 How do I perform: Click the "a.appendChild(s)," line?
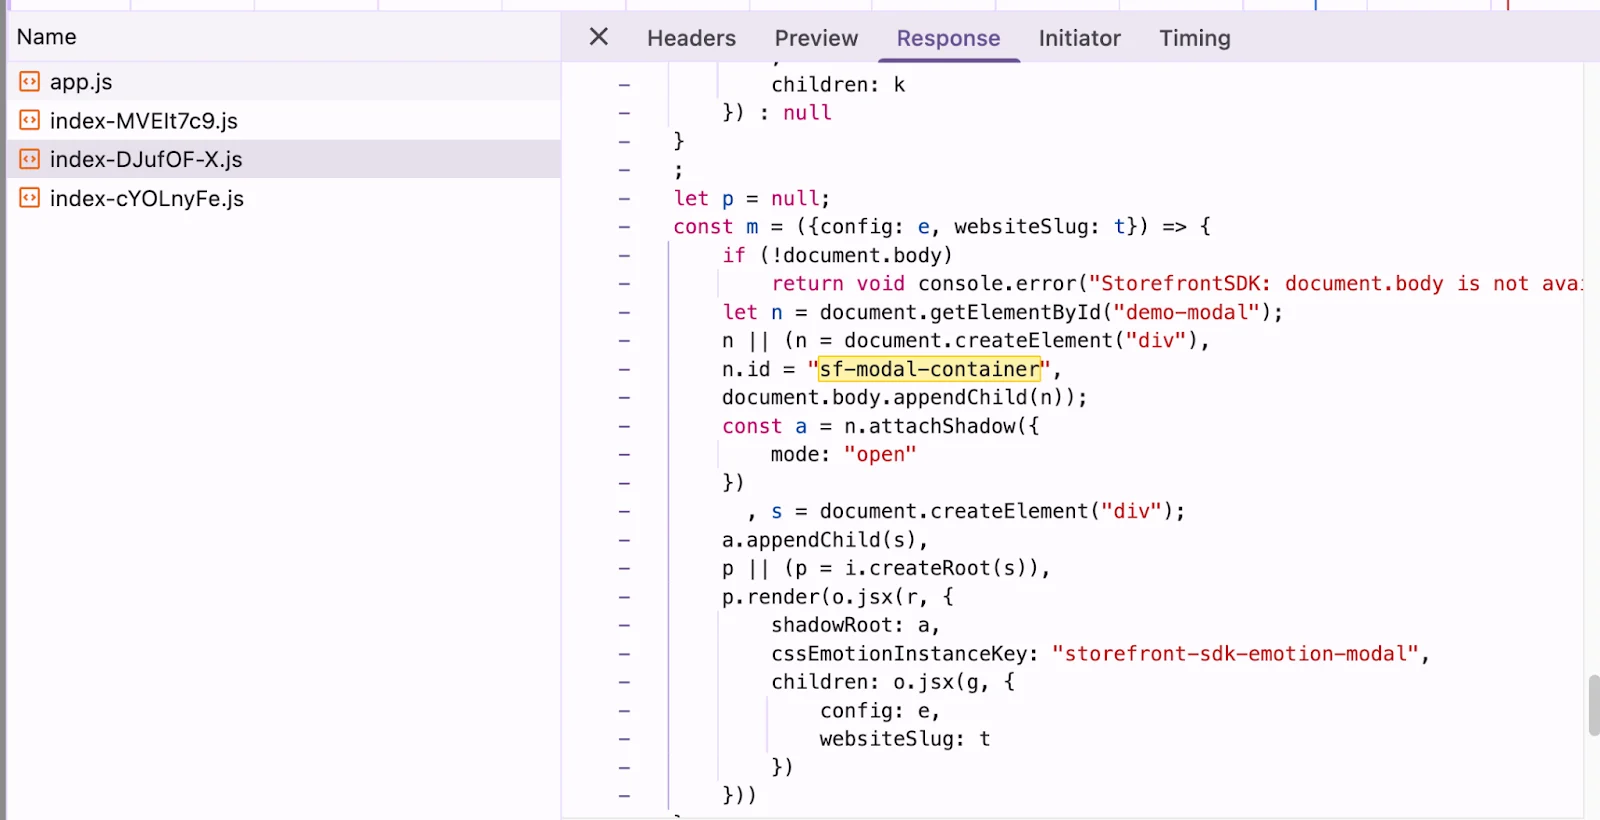[x=825, y=540]
